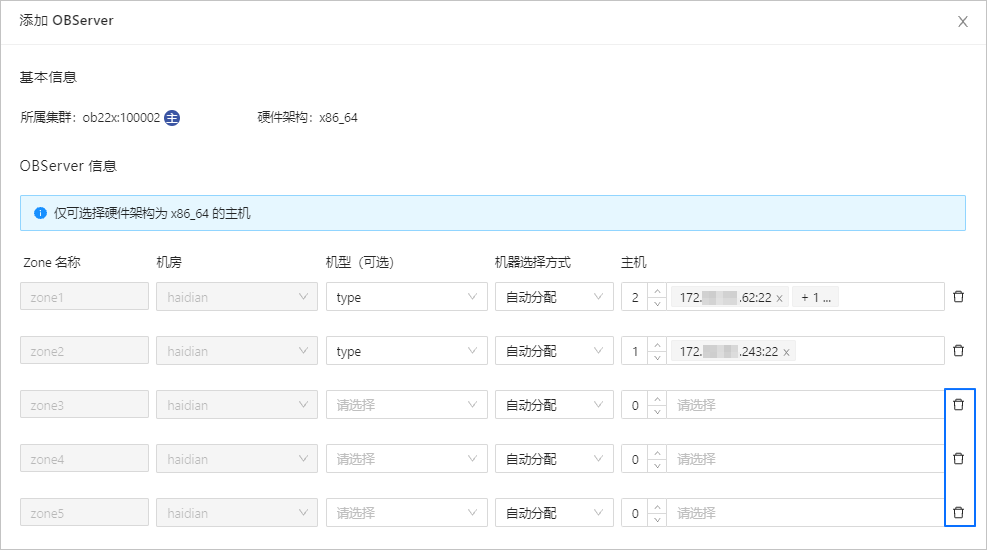
Task: Delete the zone5 row with trash icon
Action: pyautogui.click(x=958, y=513)
